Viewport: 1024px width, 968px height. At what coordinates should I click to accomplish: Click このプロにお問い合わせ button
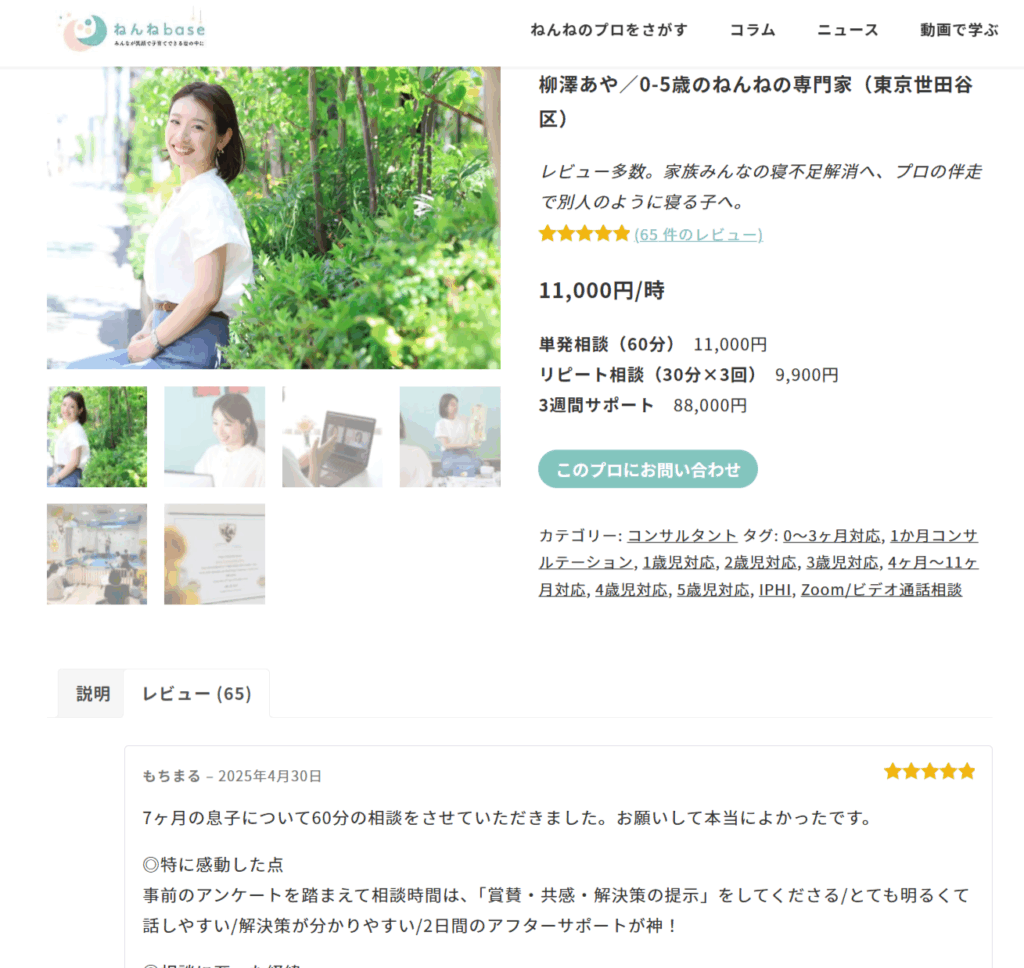648,469
